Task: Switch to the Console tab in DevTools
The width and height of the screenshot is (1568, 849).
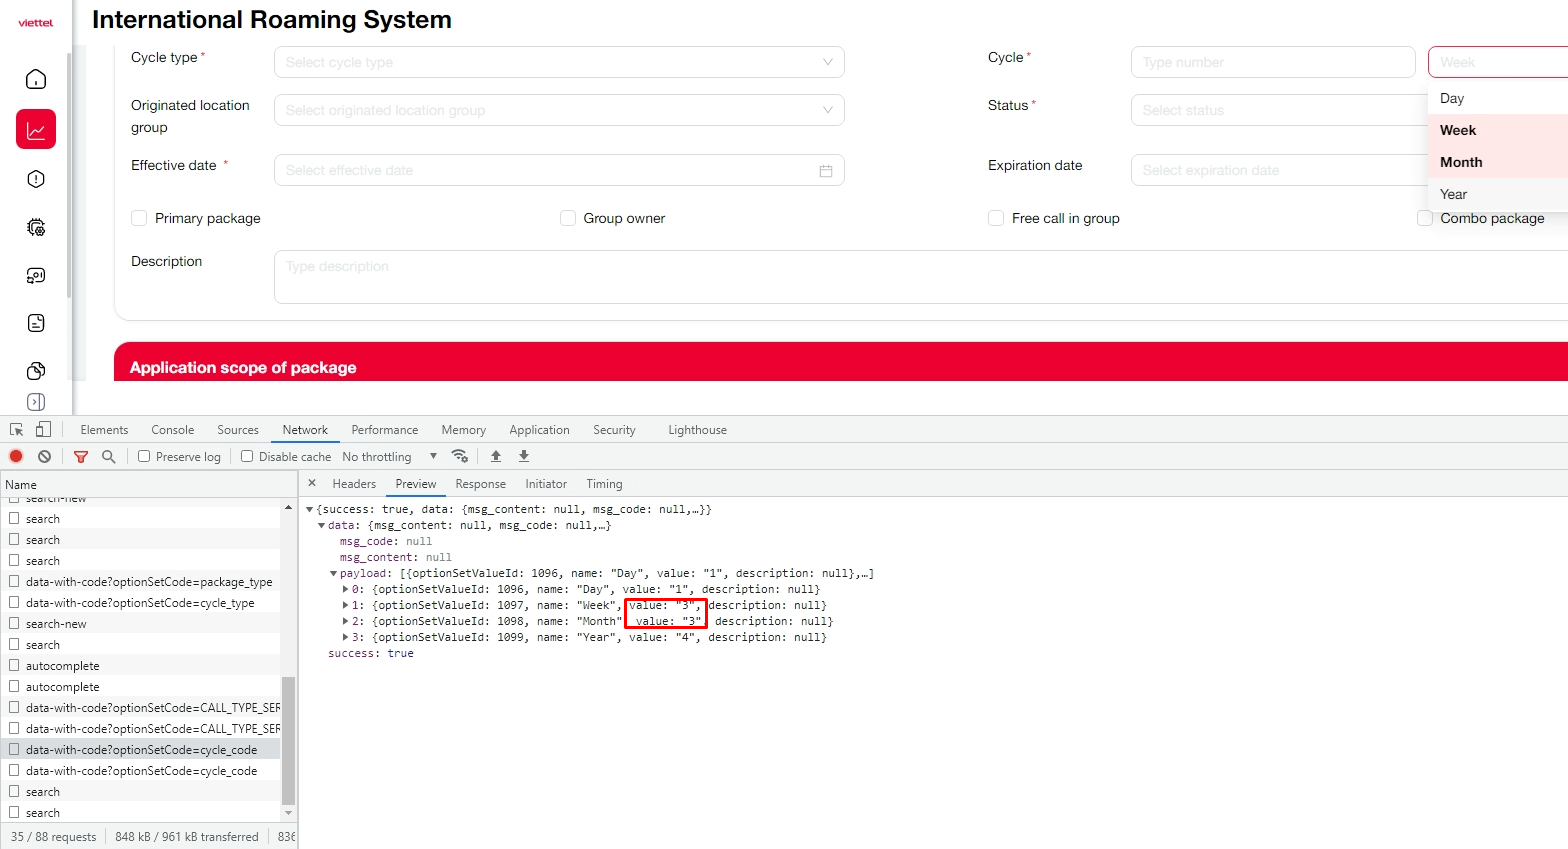Action: (172, 430)
